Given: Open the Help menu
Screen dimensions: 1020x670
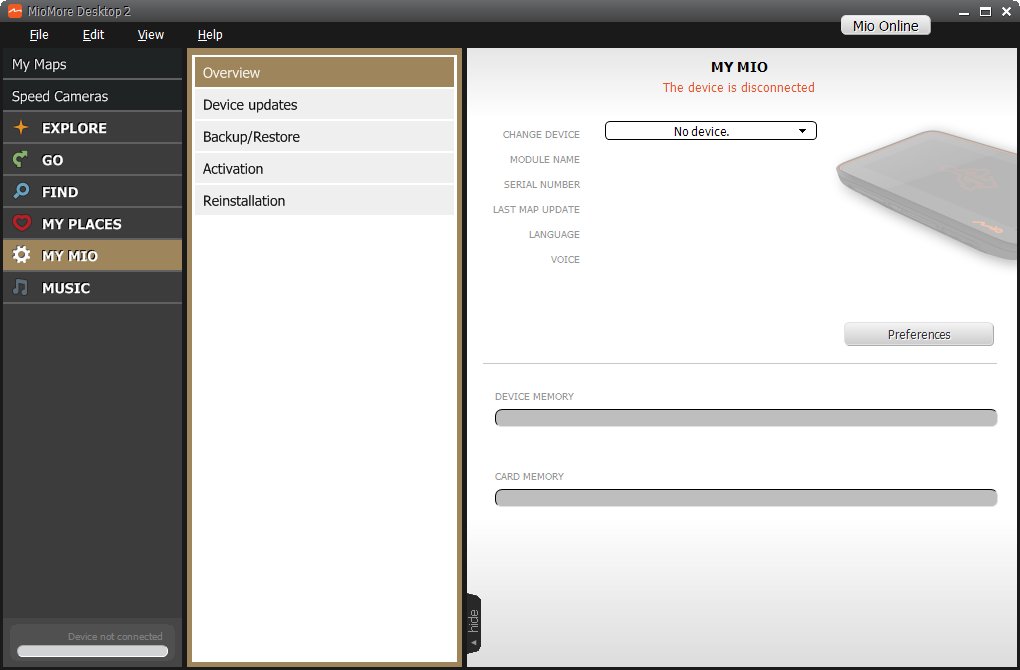Looking at the screenshot, I should pos(209,34).
